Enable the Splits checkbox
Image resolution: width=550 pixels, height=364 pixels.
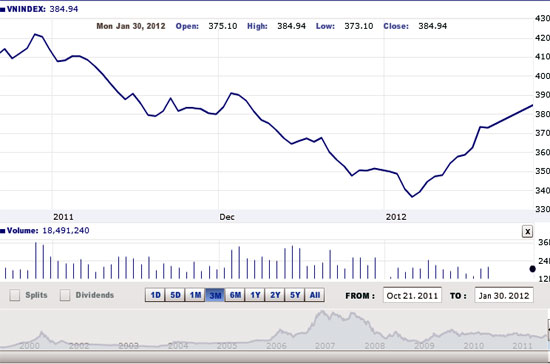pyautogui.click(x=15, y=295)
